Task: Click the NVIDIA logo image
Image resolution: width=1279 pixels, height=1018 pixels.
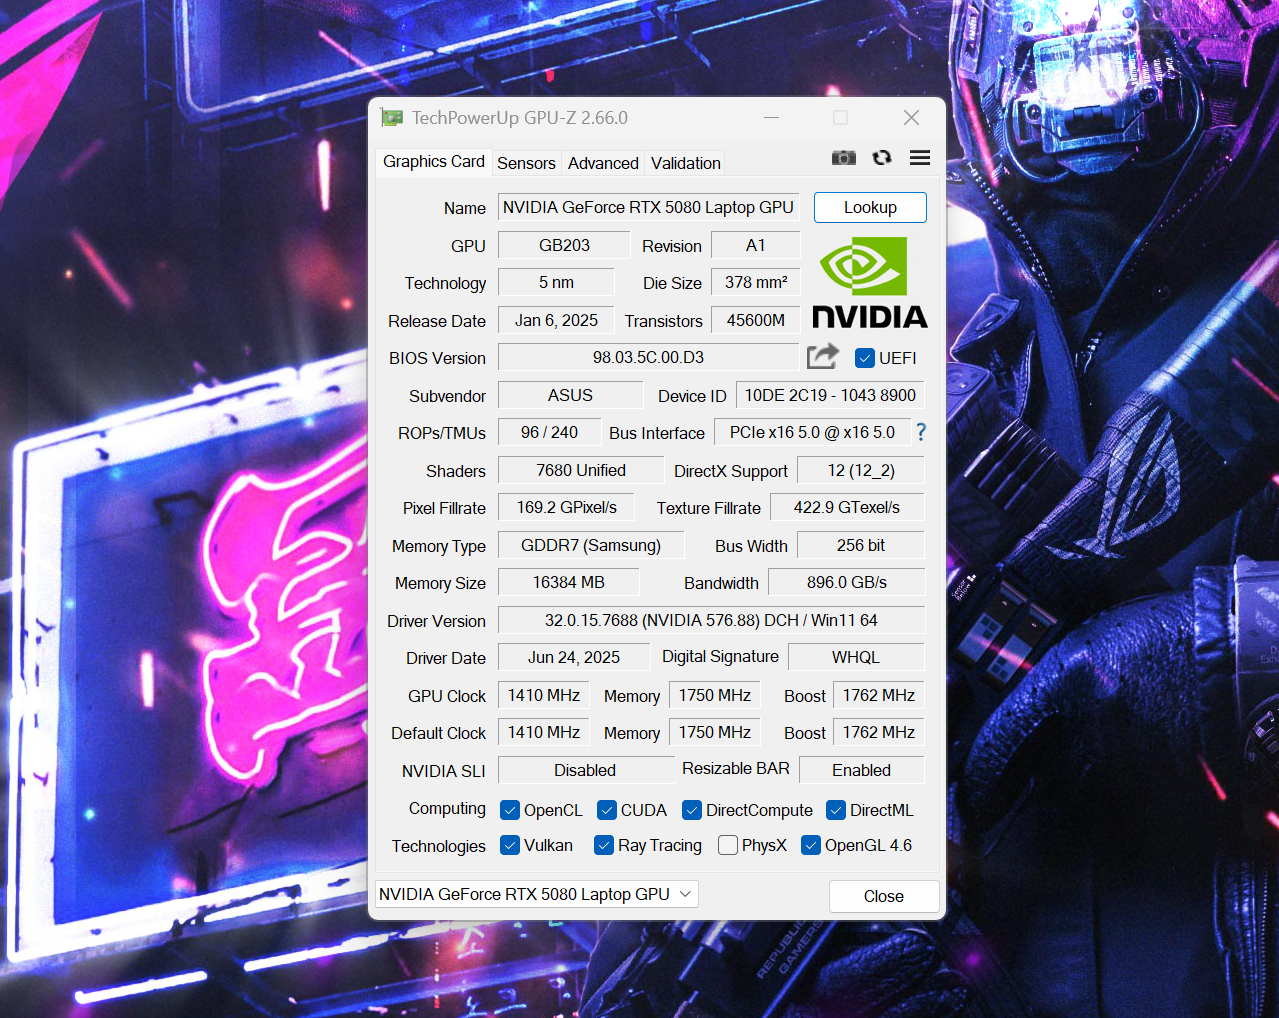Action: click(x=869, y=282)
